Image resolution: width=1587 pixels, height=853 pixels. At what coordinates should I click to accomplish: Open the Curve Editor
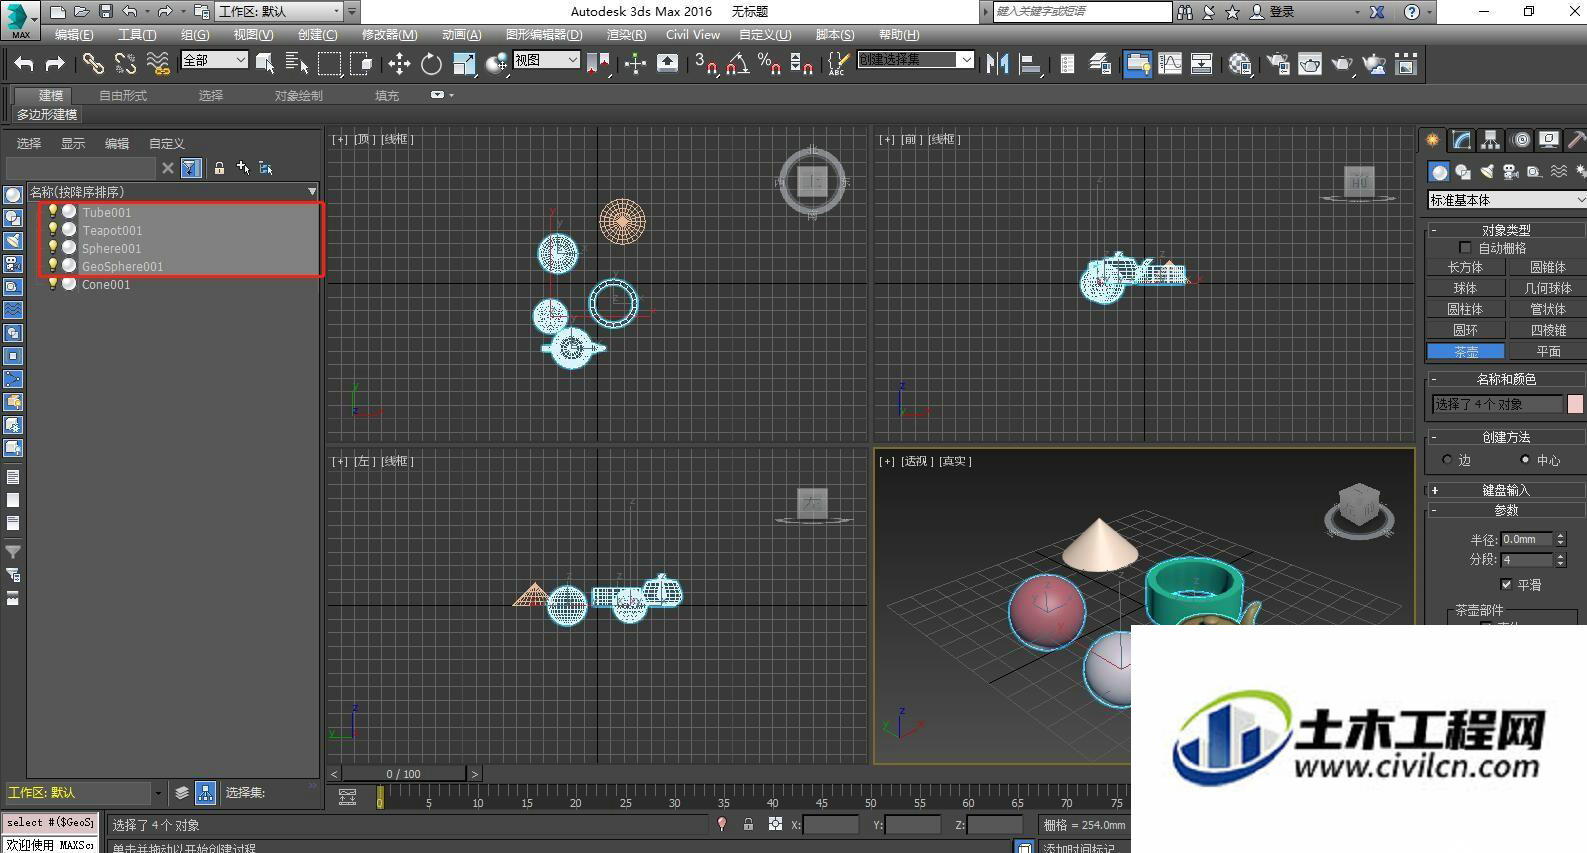point(1170,64)
